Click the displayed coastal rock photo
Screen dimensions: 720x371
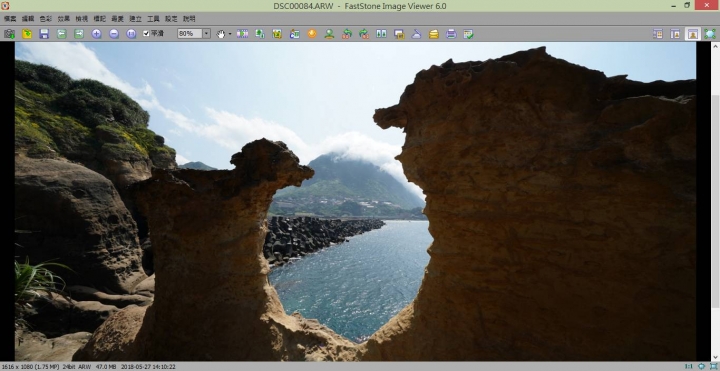click(356, 201)
